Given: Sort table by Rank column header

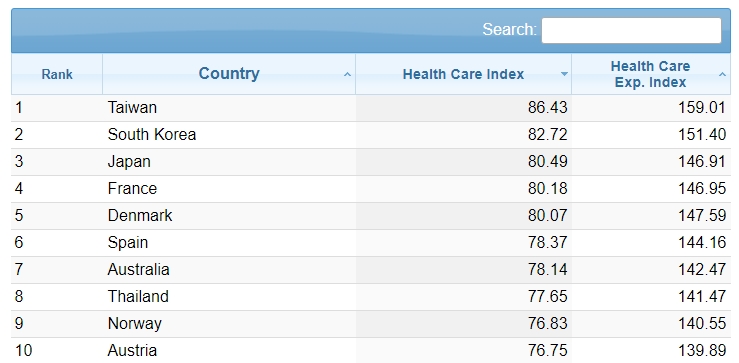Looking at the screenshot, I should tap(57, 74).
